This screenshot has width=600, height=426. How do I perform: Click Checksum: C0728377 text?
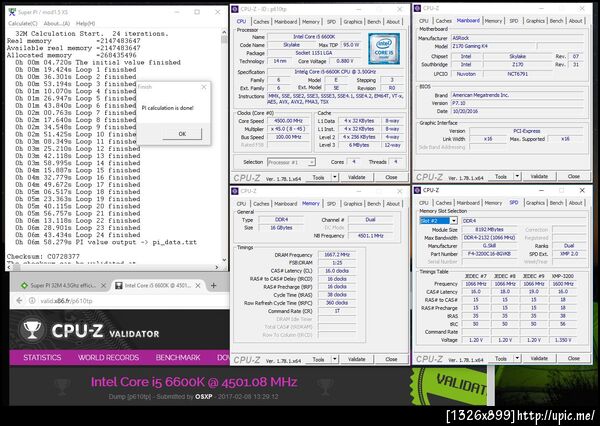[x=43, y=256]
